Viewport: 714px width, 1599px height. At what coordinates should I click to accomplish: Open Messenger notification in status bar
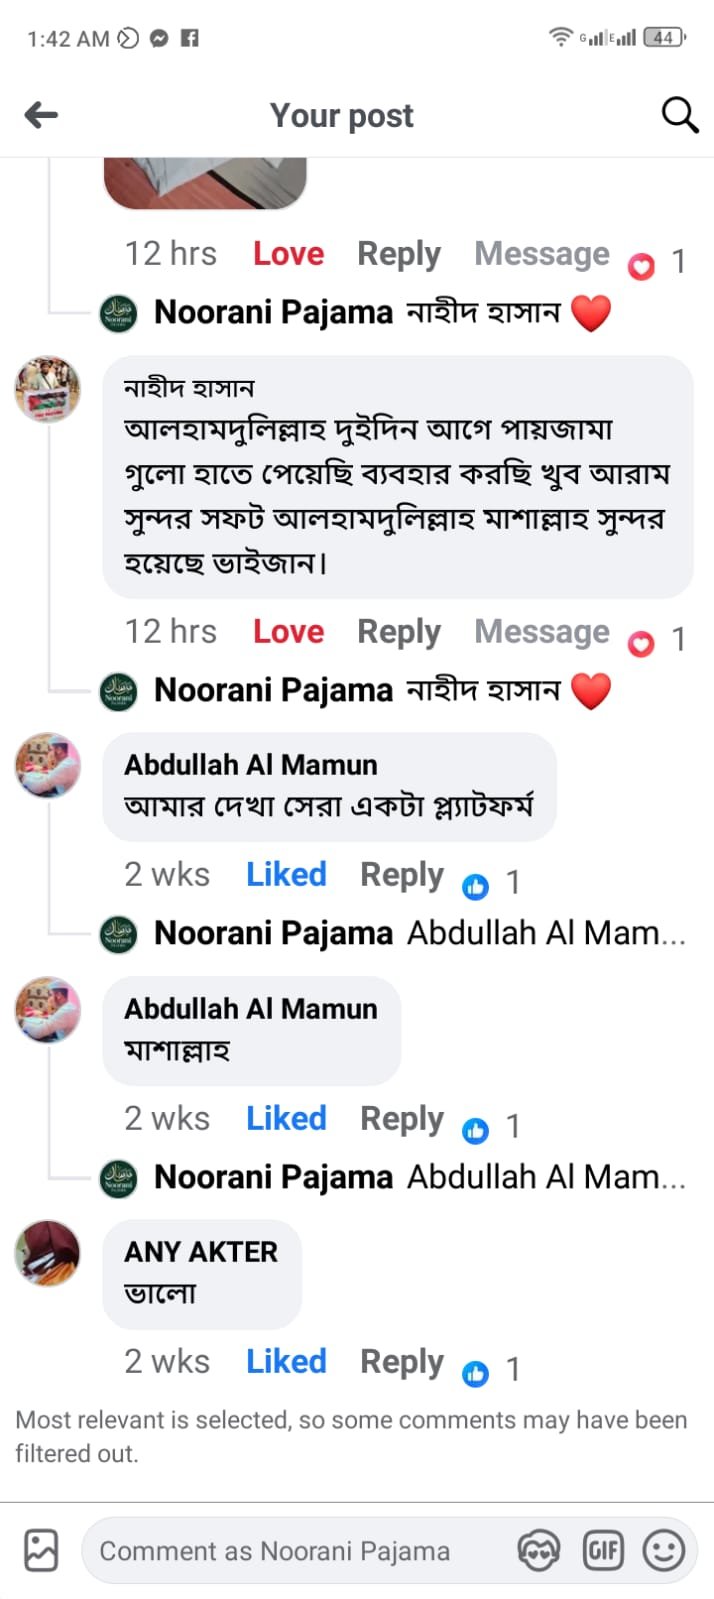click(158, 38)
